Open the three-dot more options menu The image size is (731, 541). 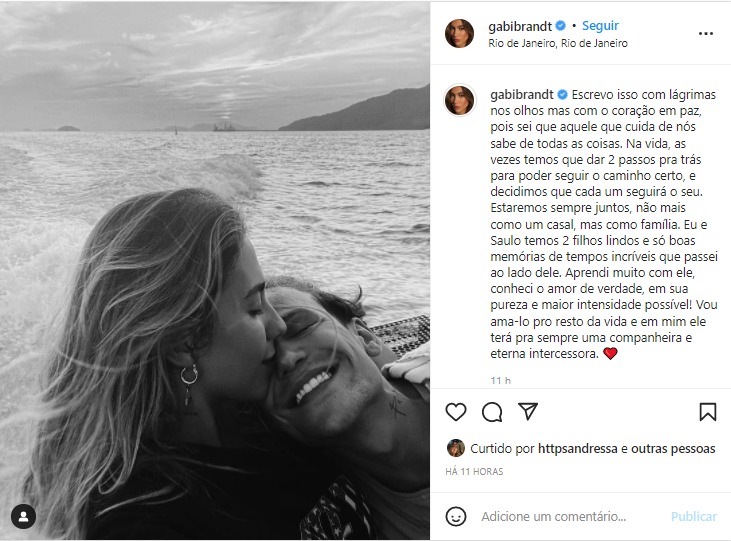coord(705,34)
